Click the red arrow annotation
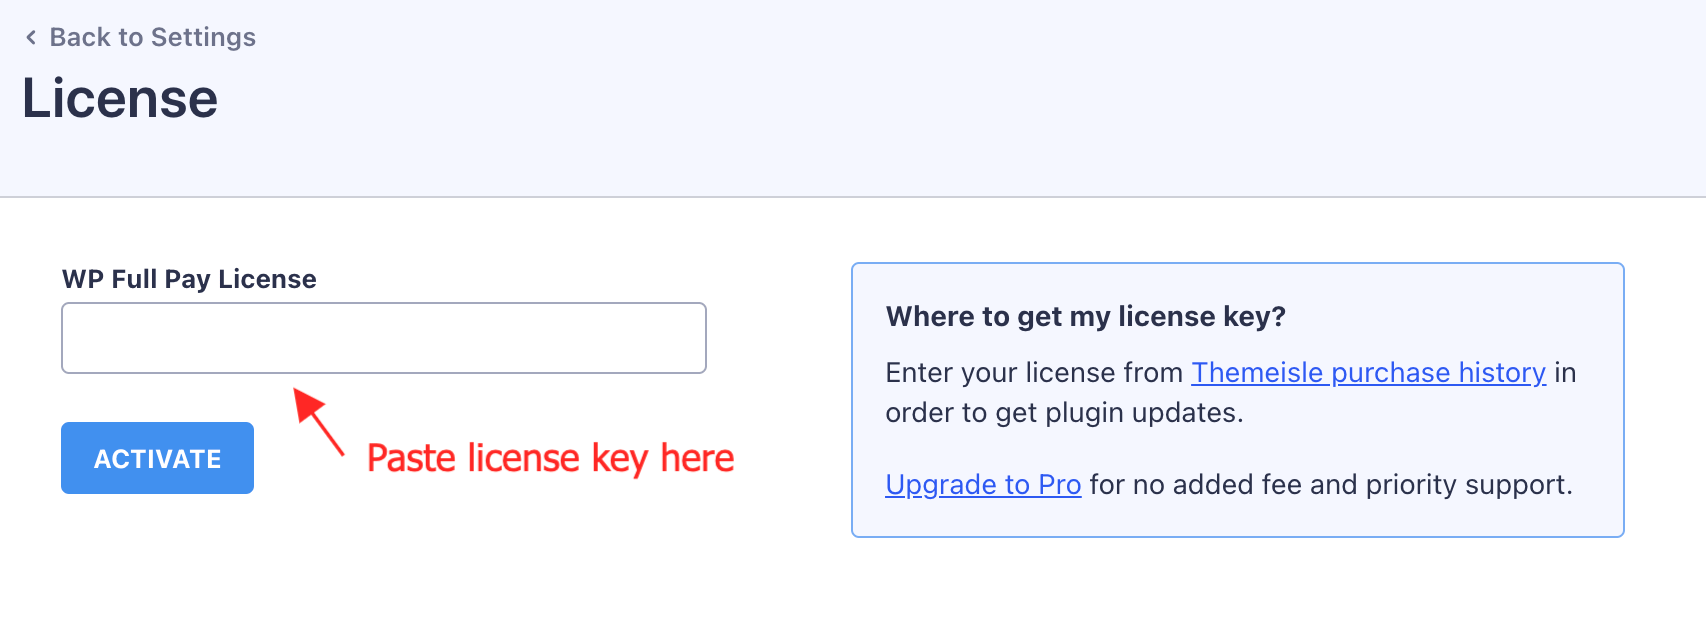The height and width of the screenshot is (629, 1706). (x=318, y=421)
